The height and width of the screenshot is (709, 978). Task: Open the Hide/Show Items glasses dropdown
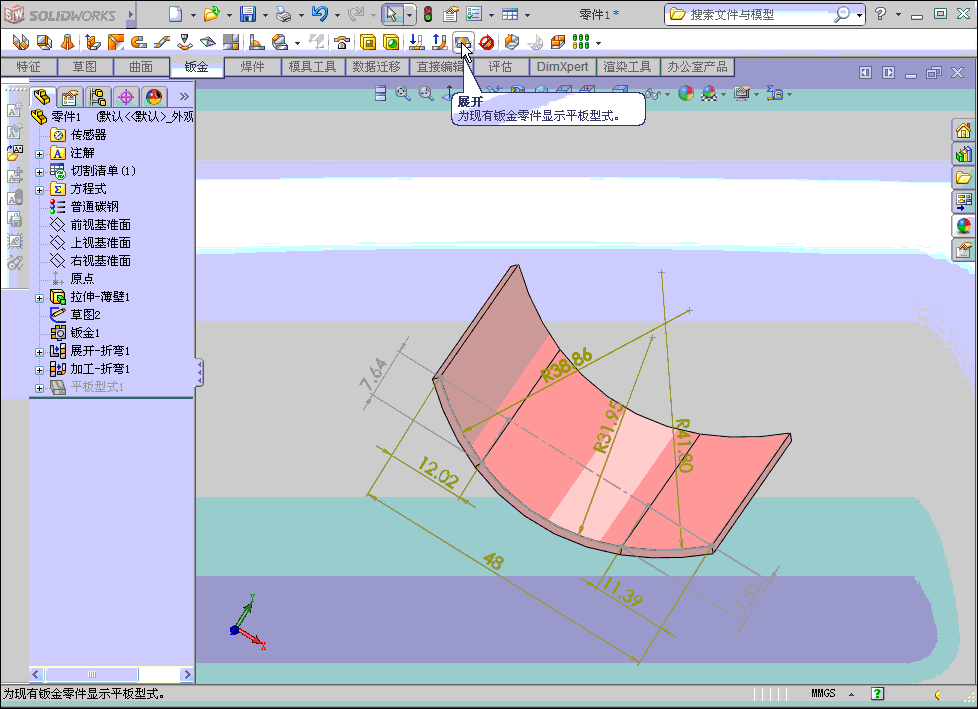(667, 95)
